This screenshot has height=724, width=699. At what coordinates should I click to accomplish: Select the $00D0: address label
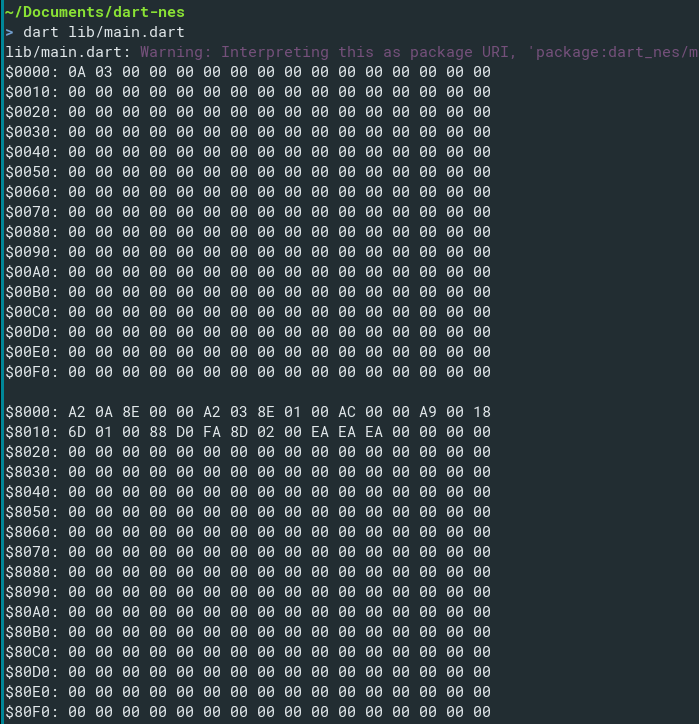click(32, 332)
